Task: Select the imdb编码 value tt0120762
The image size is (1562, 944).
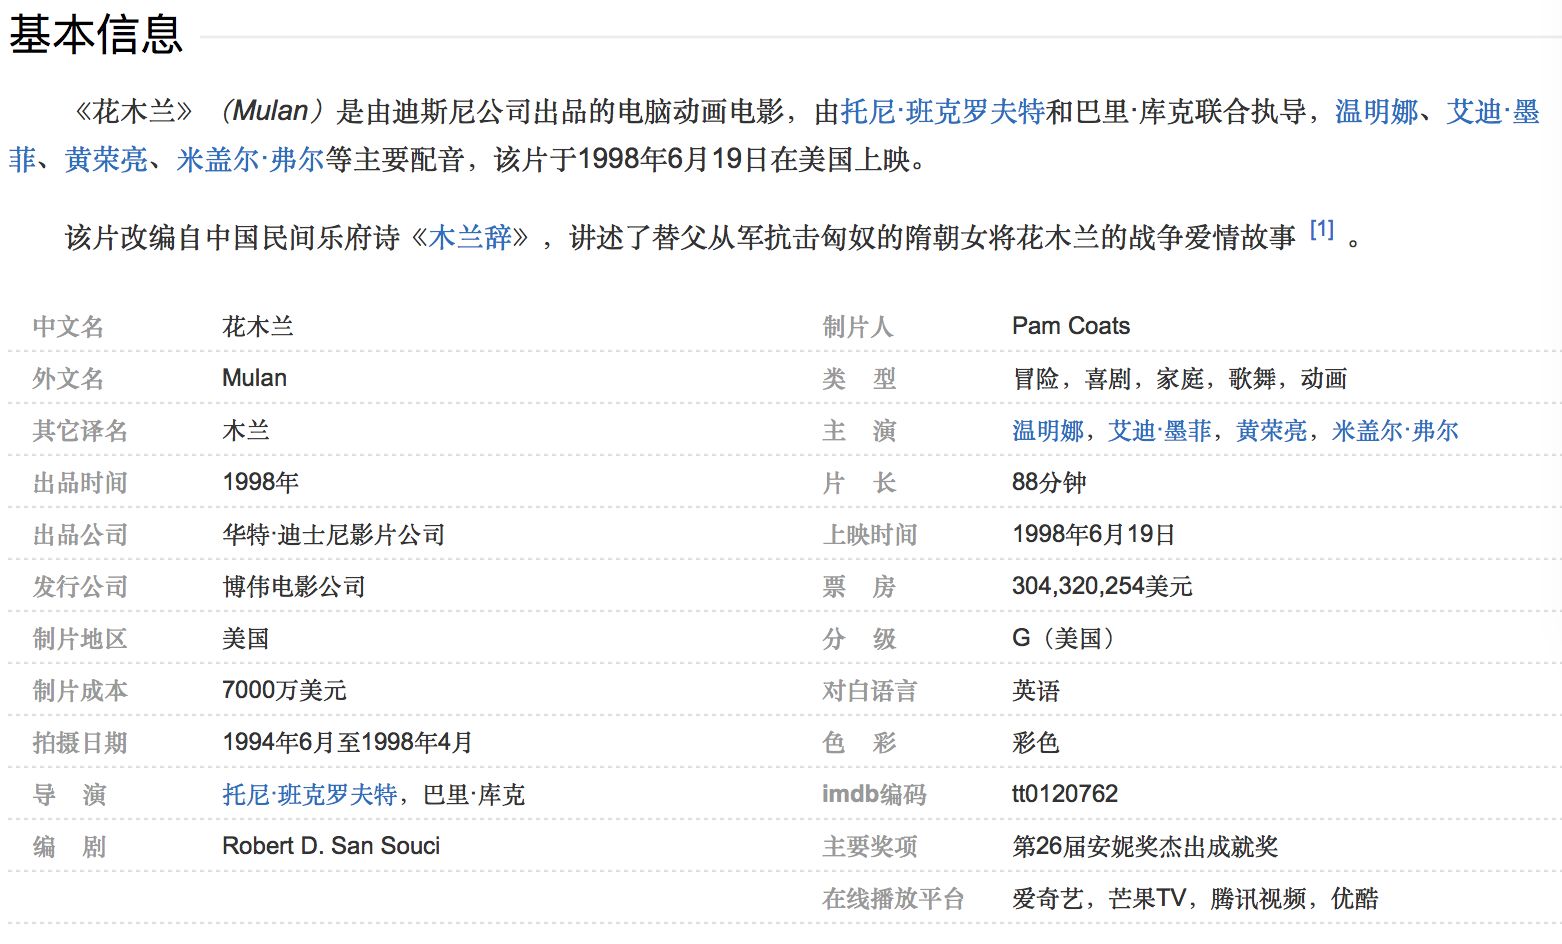Action: click(x=1065, y=794)
